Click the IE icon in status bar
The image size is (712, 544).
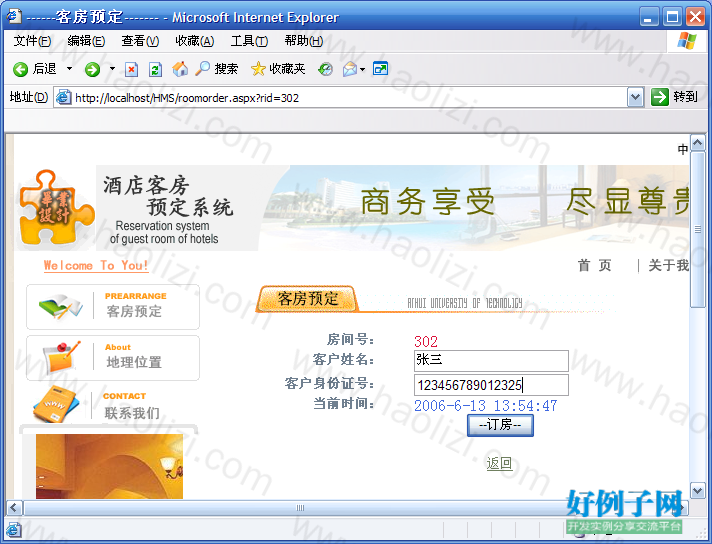14,529
